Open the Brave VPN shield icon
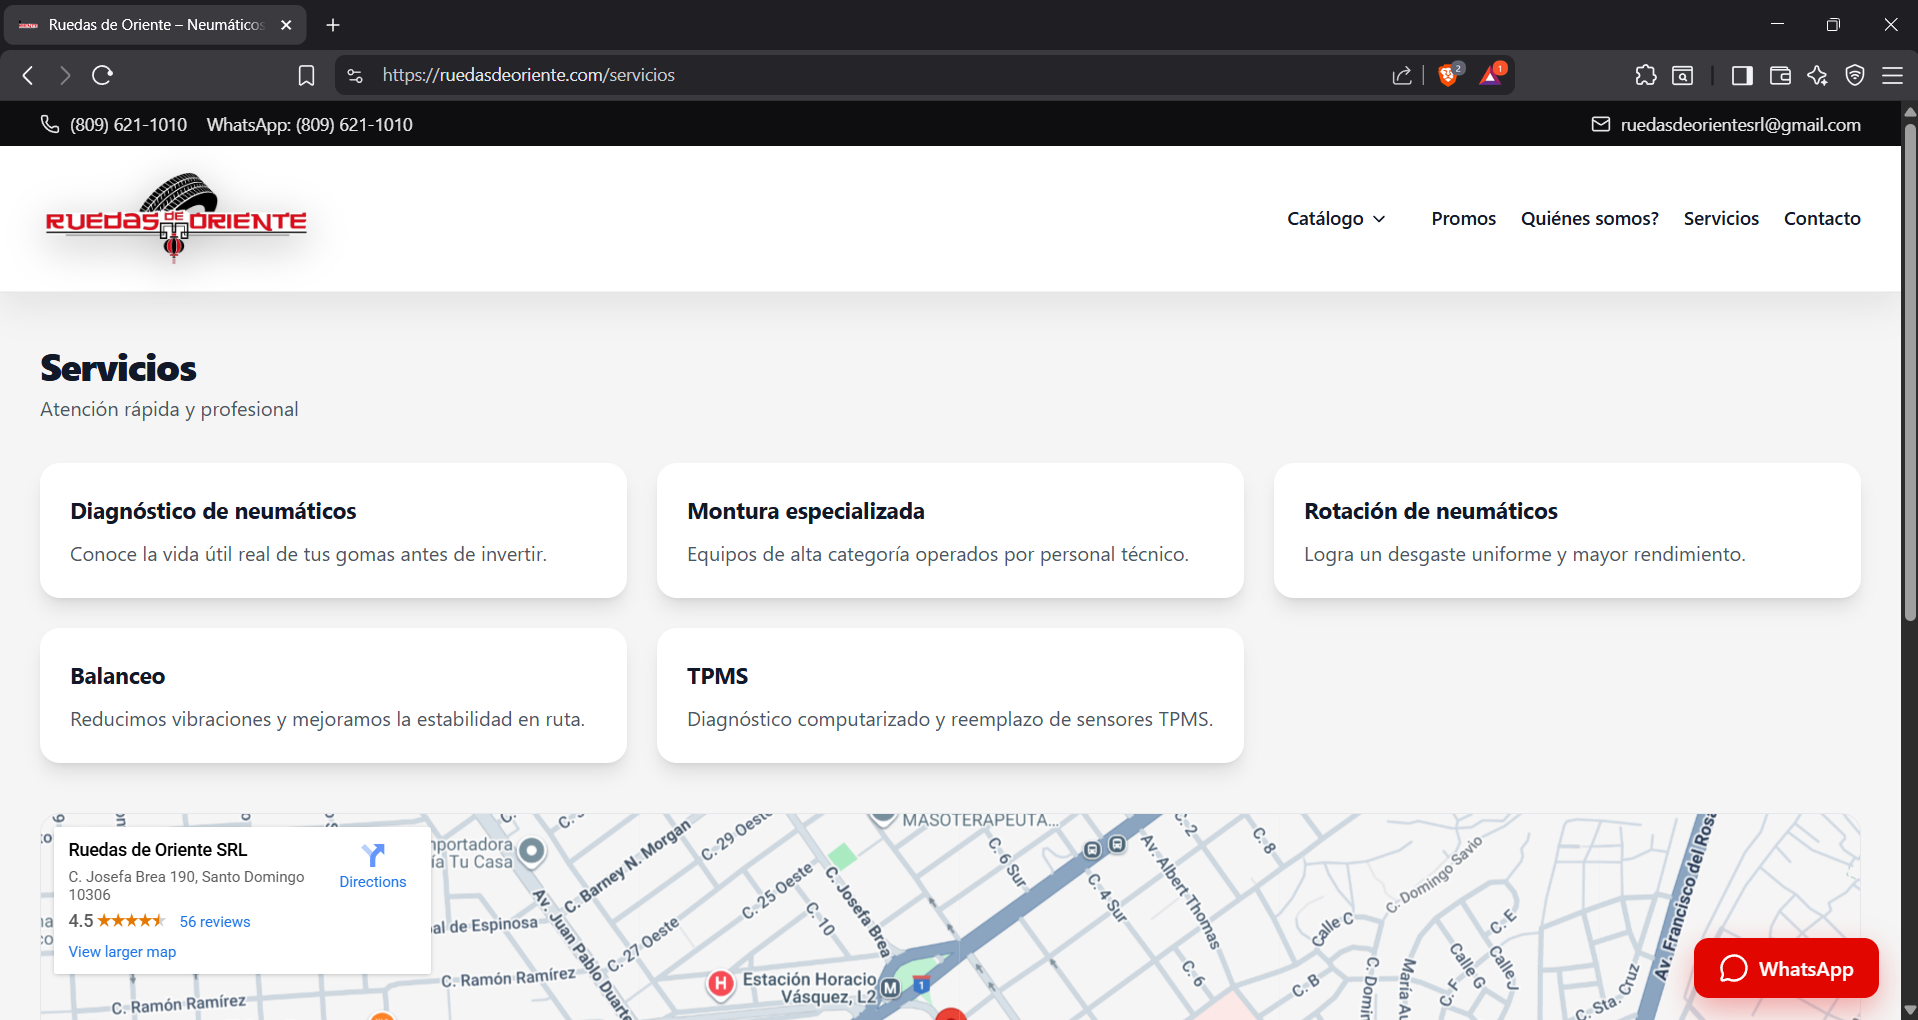Viewport: 1918px width, 1020px height. (1854, 75)
